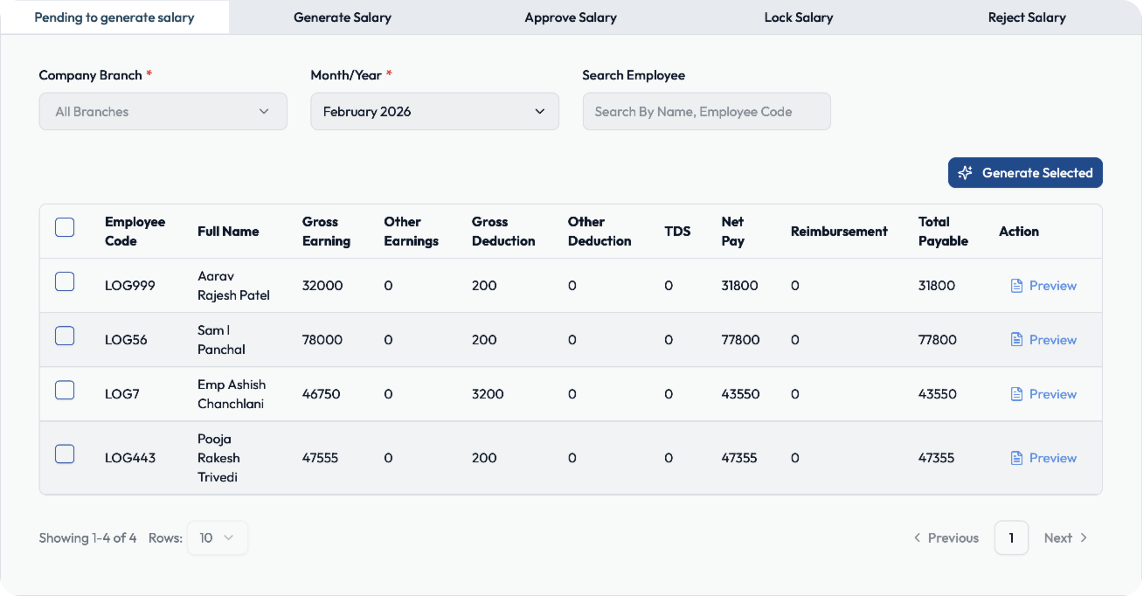Go to the Lock Salary tab
Screen dimensions: 1142x596
(798, 17)
